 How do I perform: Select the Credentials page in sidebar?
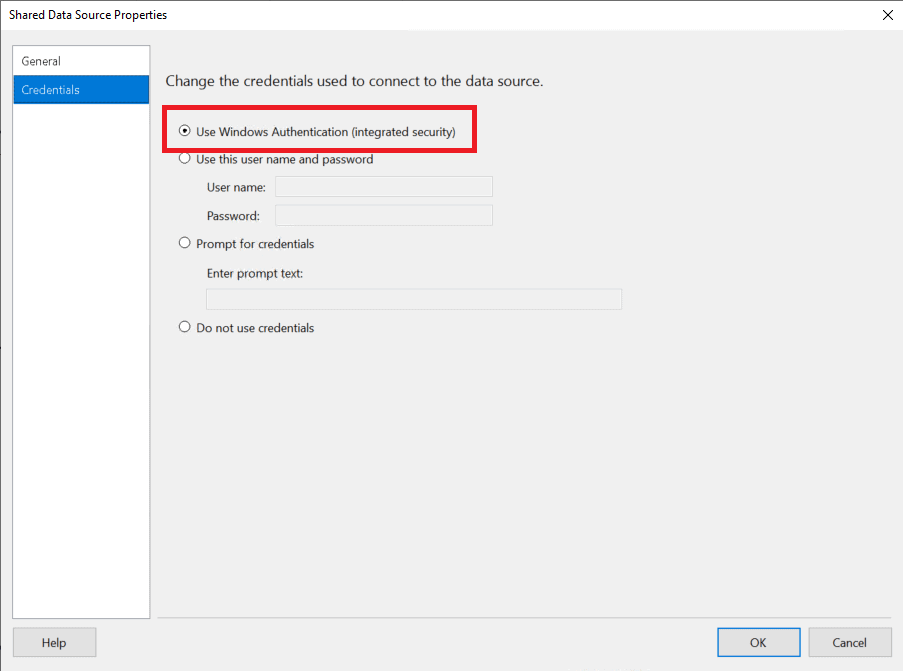[81, 90]
